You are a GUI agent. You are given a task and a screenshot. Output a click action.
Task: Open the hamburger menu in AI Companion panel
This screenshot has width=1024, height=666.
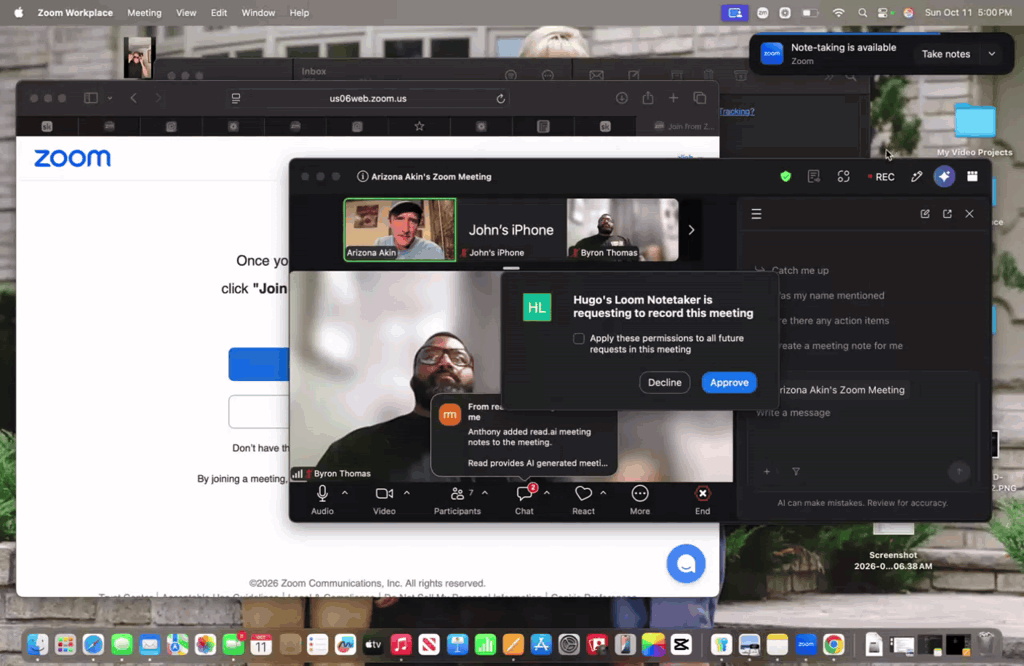pos(756,214)
